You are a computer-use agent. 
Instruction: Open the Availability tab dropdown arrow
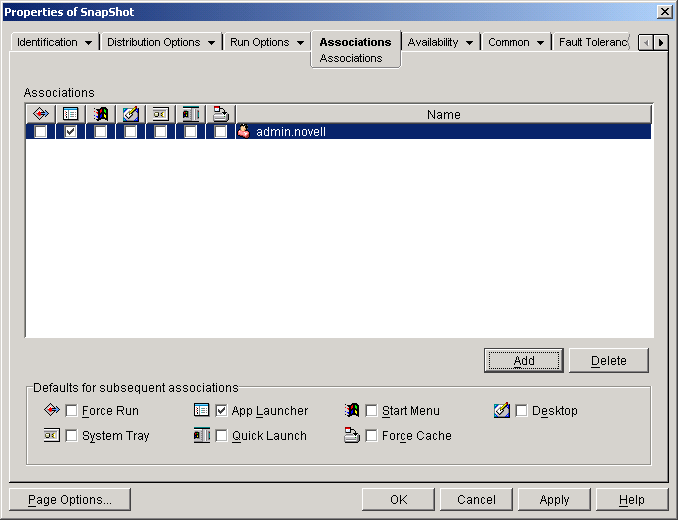tap(470, 43)
